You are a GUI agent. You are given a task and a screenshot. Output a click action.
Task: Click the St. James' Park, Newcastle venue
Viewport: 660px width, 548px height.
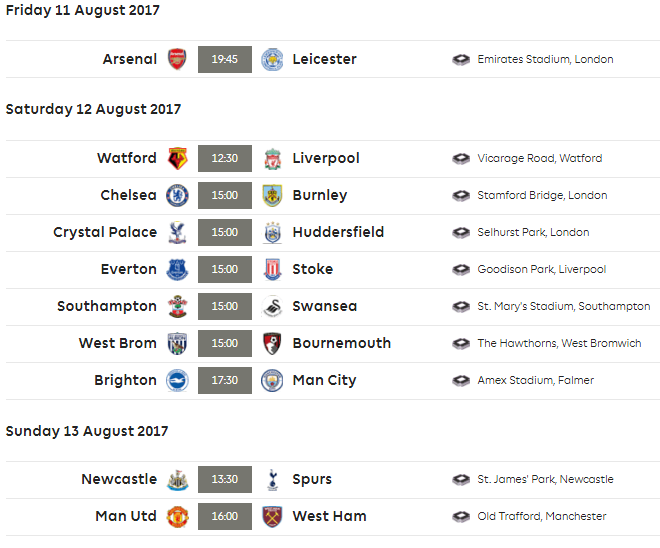click(545, 479)
